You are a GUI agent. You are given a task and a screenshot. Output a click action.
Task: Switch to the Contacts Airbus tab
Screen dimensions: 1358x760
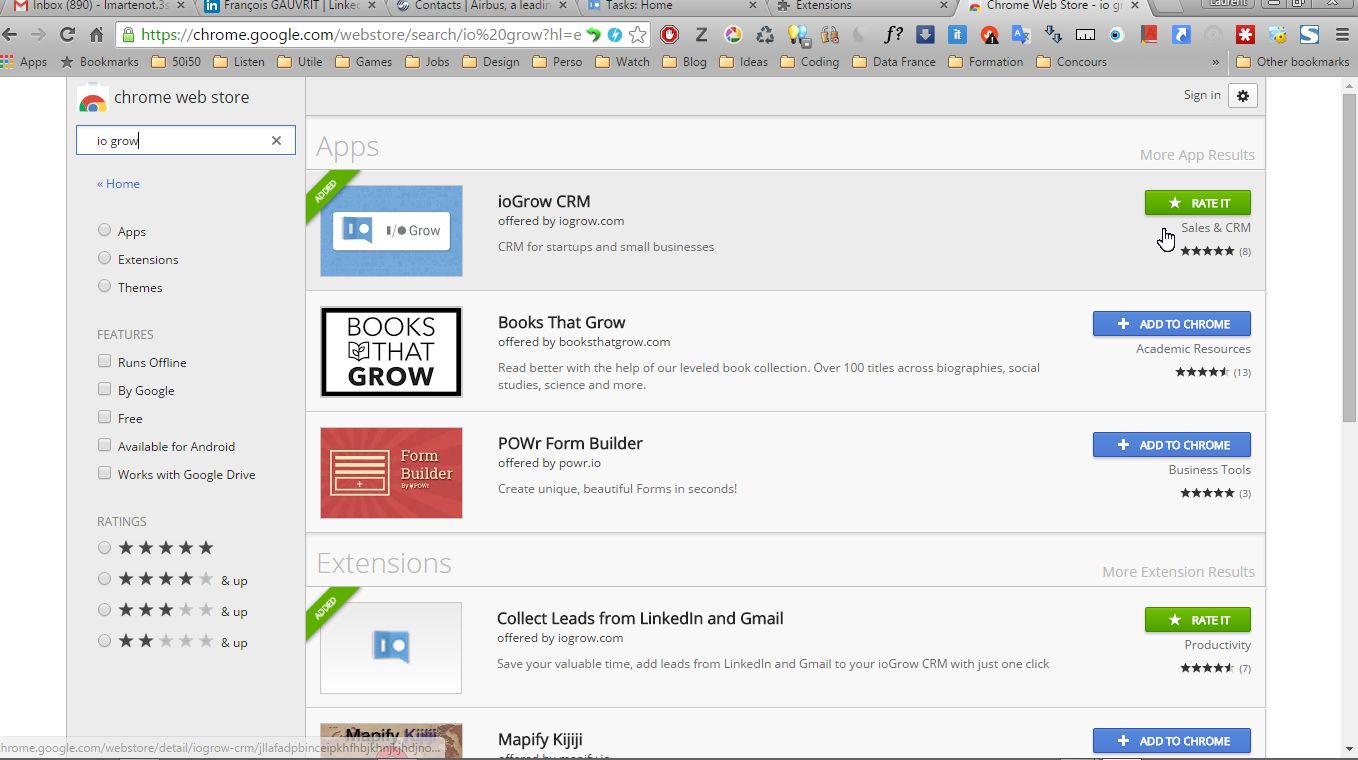[x=480, y=8]
